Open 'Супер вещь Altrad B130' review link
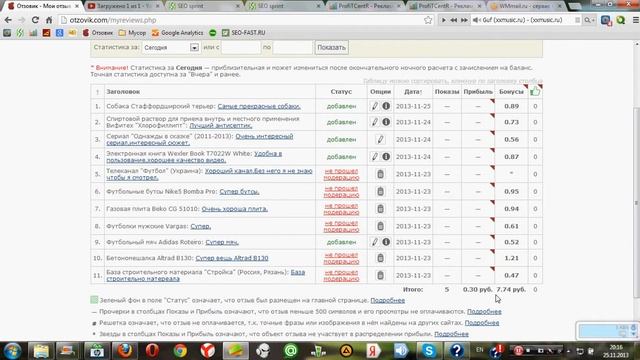Viewport: 640px width, 360px height. pos(232,258)
